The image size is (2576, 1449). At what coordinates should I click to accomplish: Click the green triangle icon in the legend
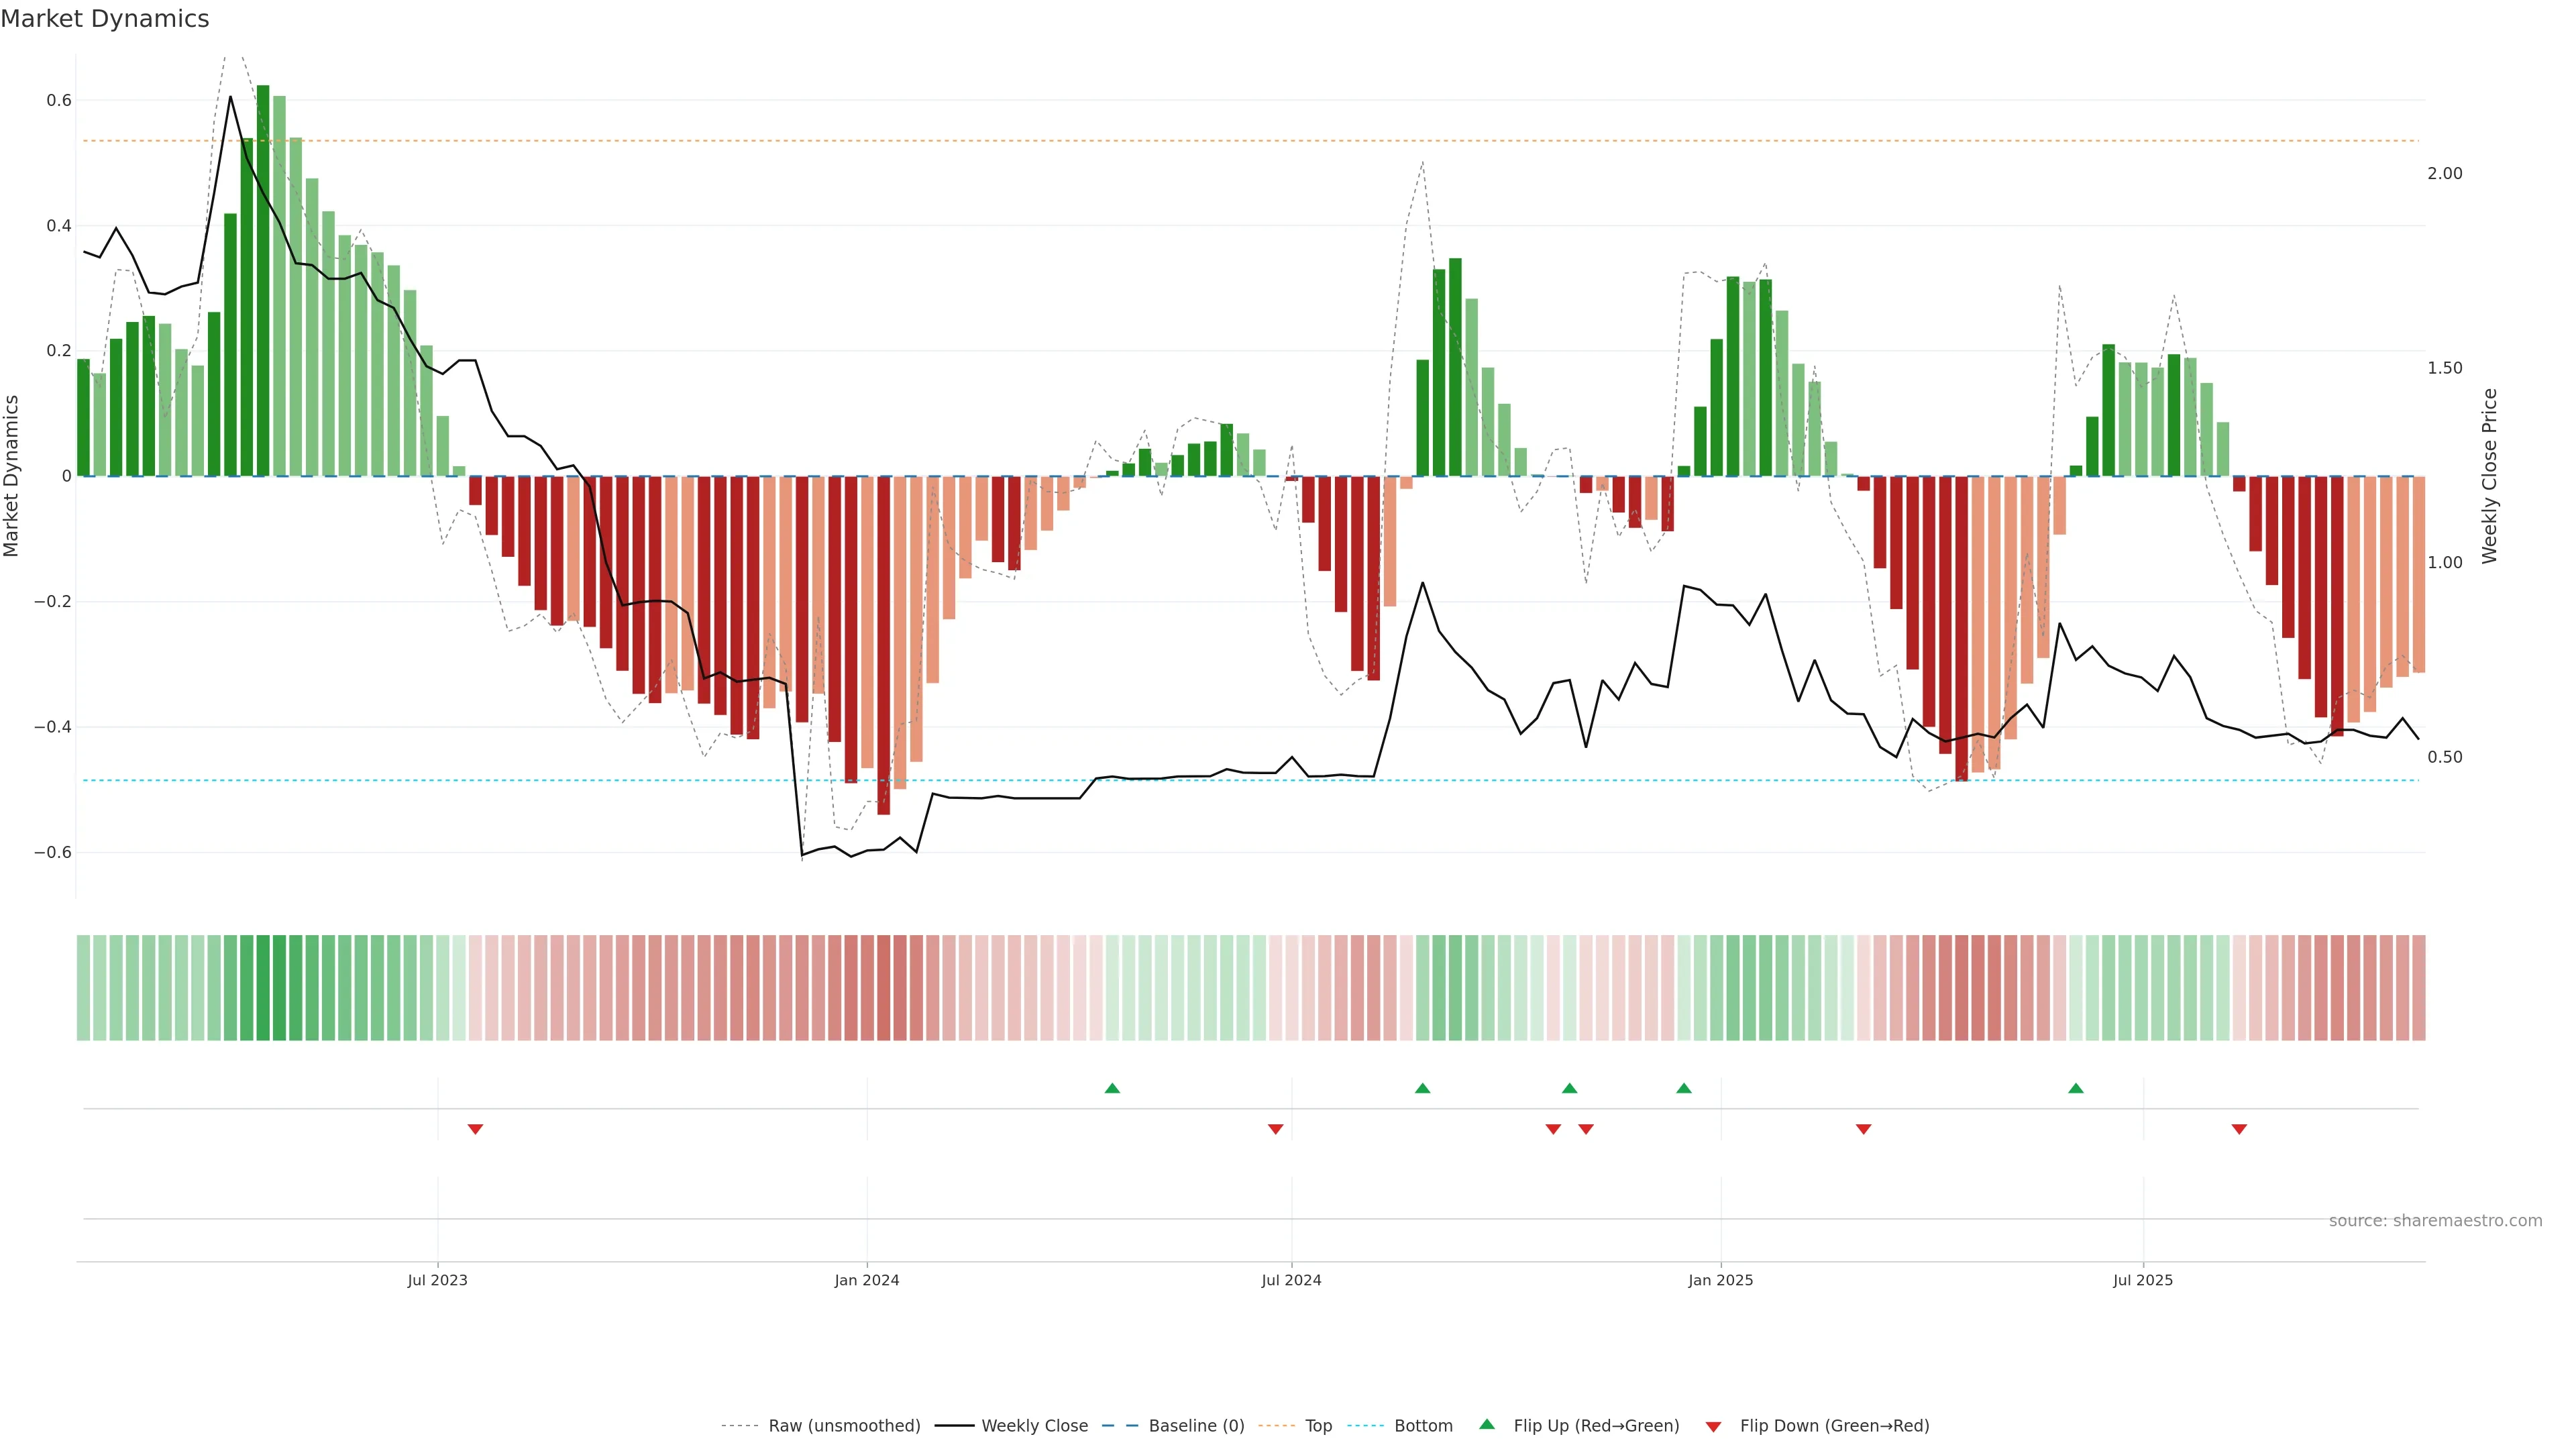tap(1487, 1424)
